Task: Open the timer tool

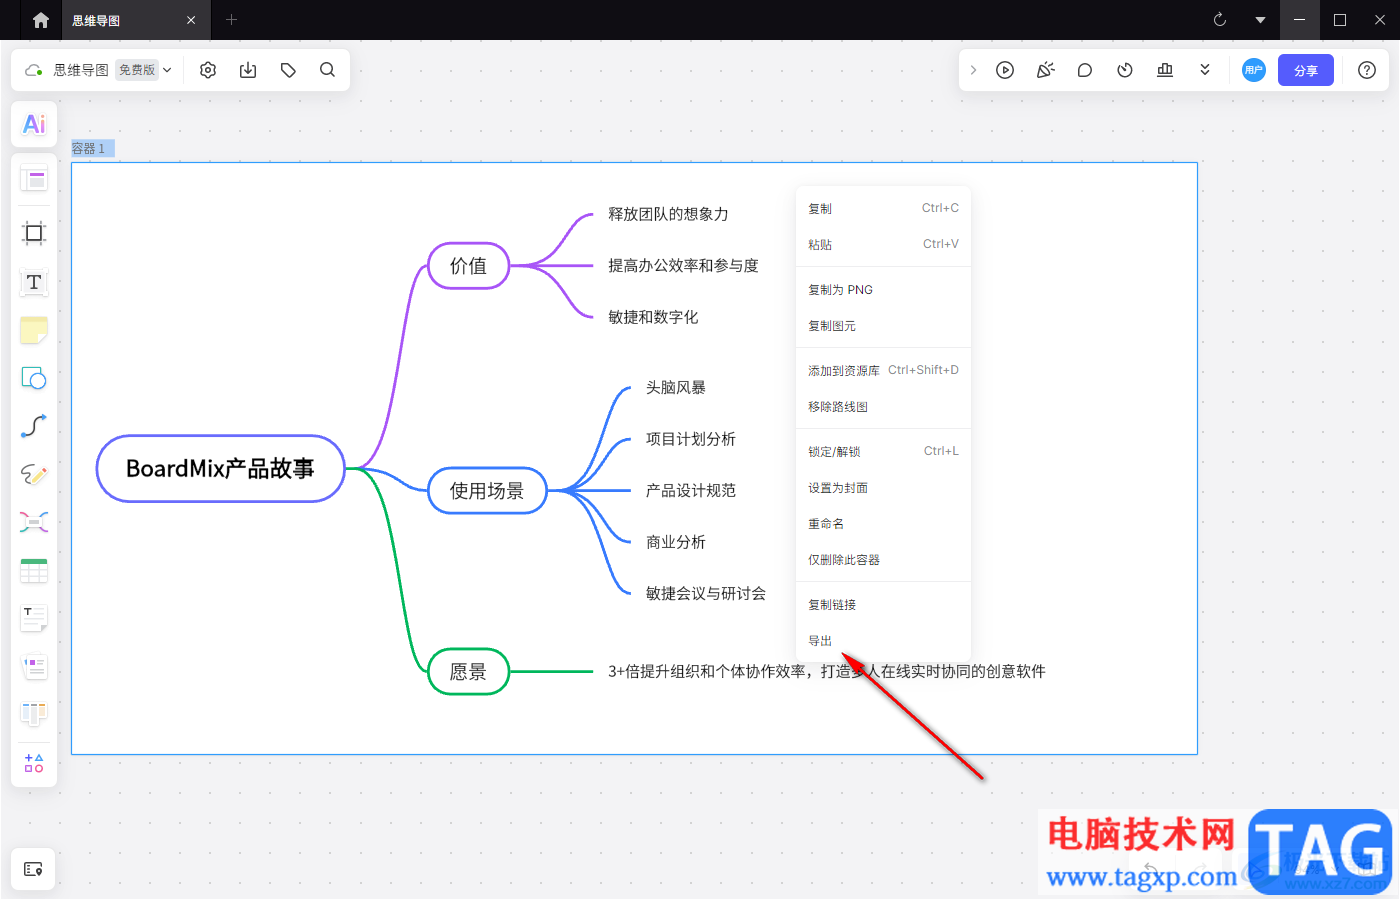Action: click(1125, 70)
